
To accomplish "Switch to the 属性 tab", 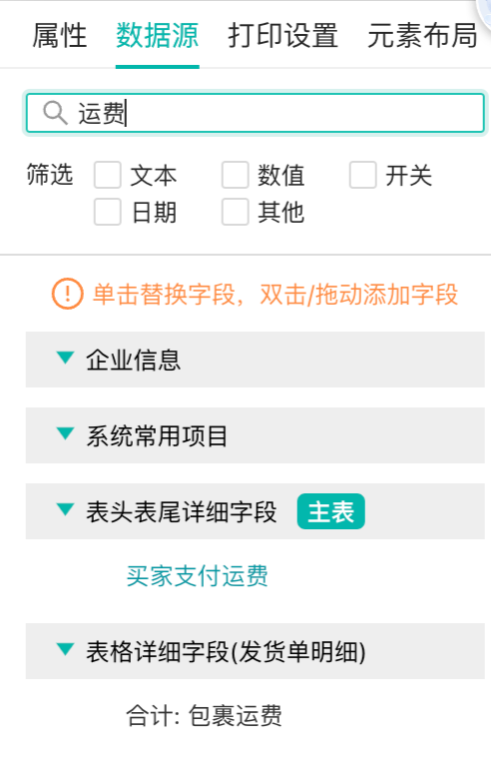I will [x=59, y=35].
